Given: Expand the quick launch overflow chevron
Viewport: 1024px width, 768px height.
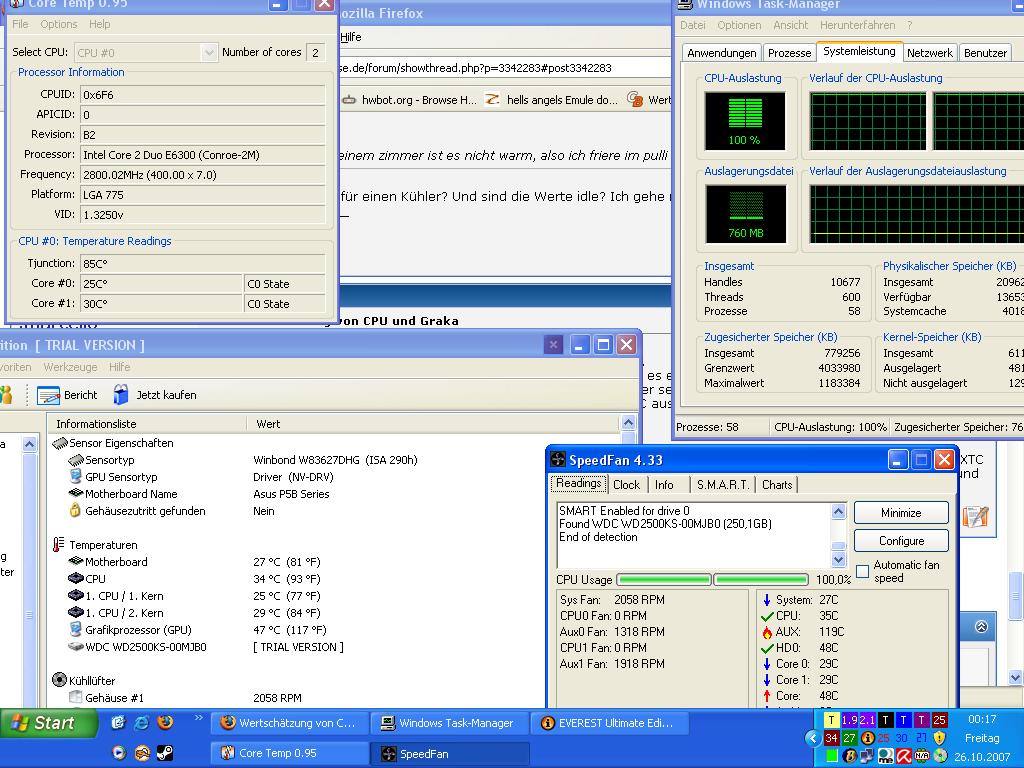Looking at the screenshot, I should point(199,718).
